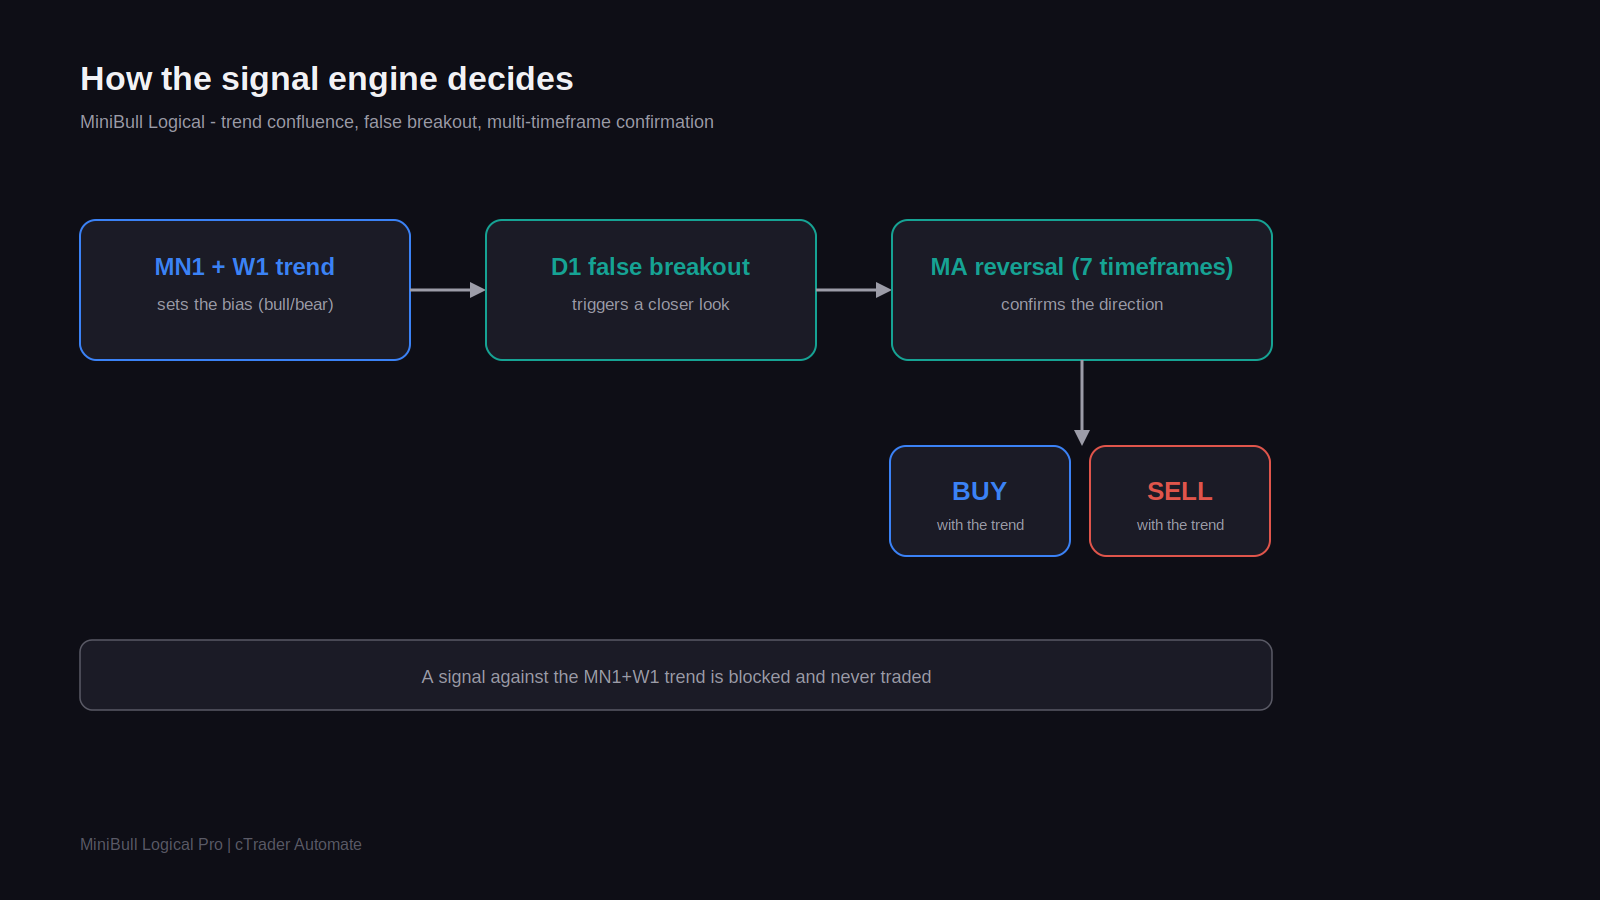Click the footer 'MiniBull Logical Pro | cTrader Automate'
The width and height of the screenshot is (1600, 900).
point(221,844)
